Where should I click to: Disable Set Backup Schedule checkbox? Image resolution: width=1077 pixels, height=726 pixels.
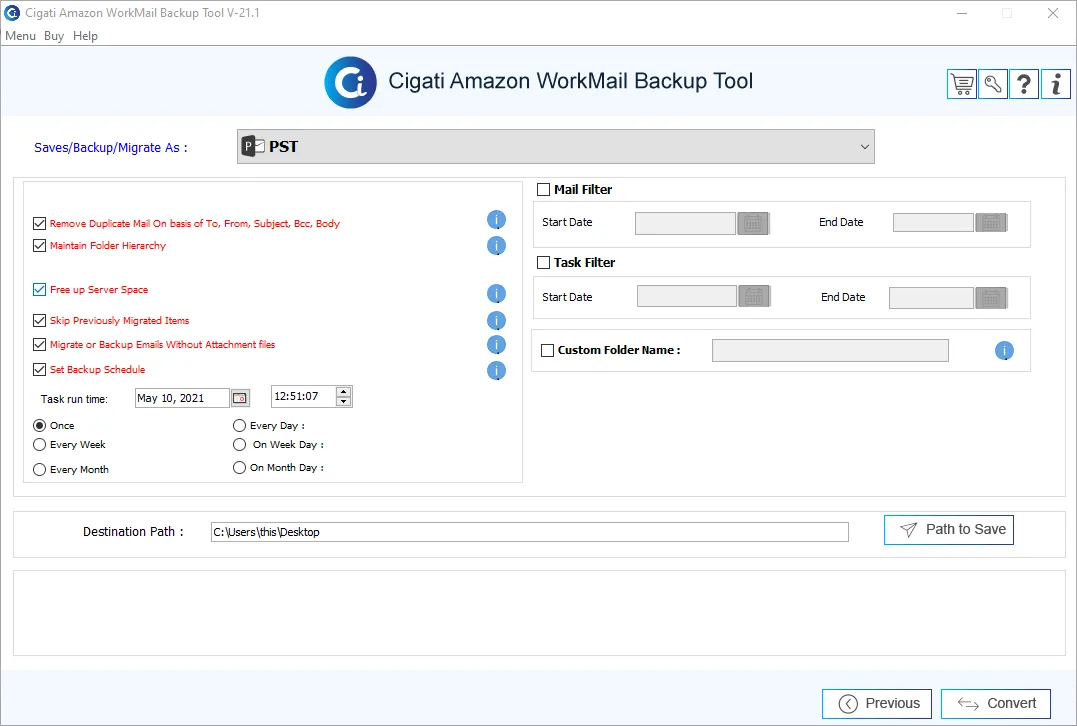[x=39, y=369]
